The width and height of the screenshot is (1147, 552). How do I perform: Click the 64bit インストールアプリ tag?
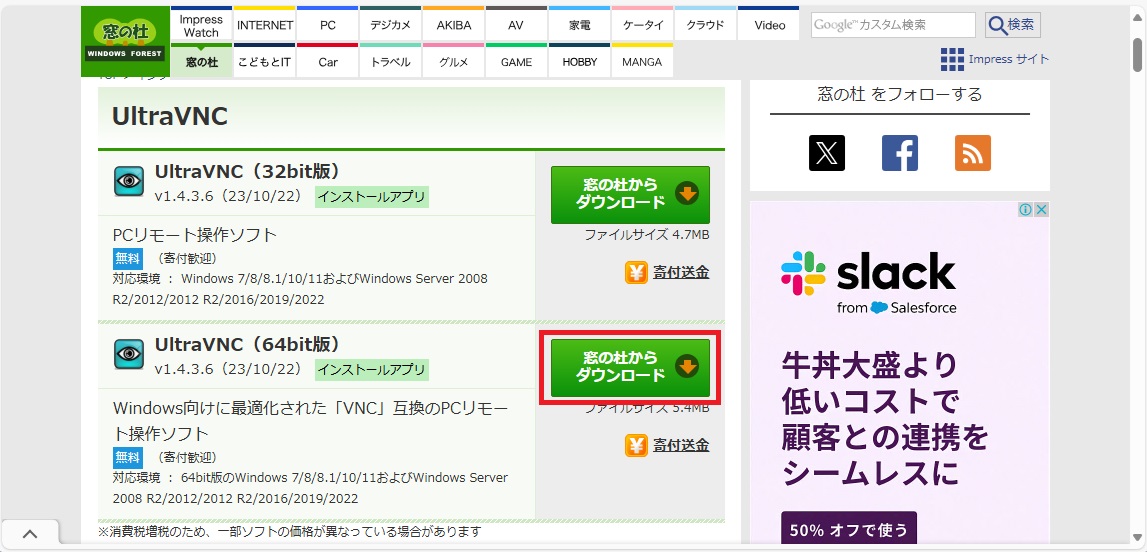tap(372, 369)
